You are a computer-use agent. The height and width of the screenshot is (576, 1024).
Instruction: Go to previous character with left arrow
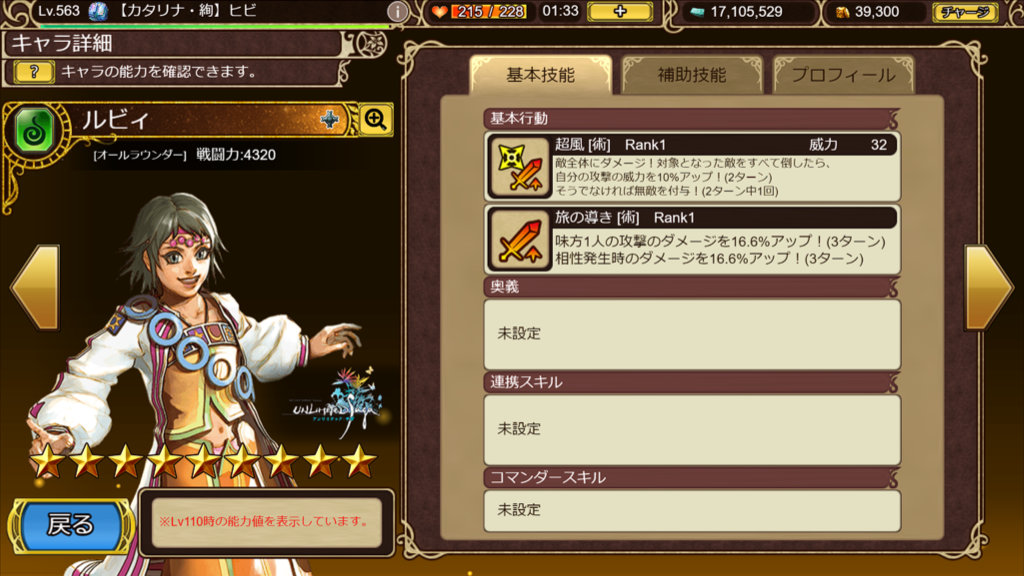pos(36,287)
